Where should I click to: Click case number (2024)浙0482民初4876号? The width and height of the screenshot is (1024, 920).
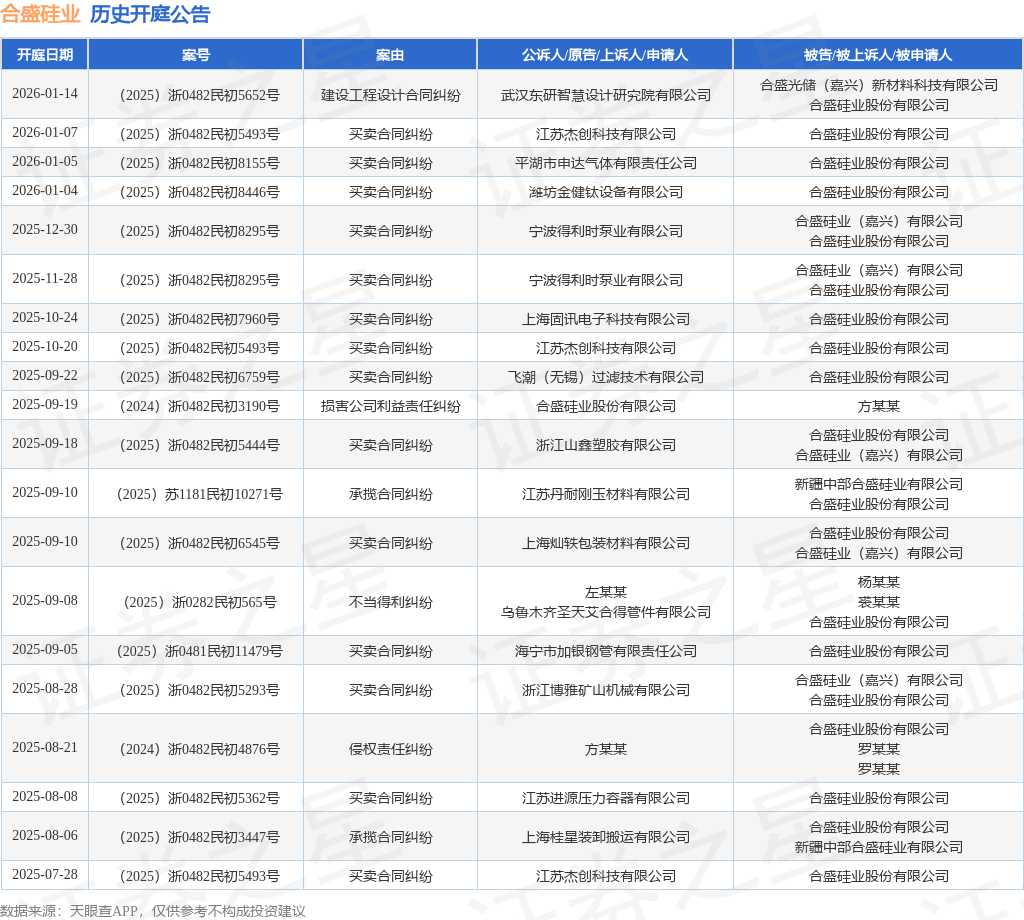click(199, 749)
